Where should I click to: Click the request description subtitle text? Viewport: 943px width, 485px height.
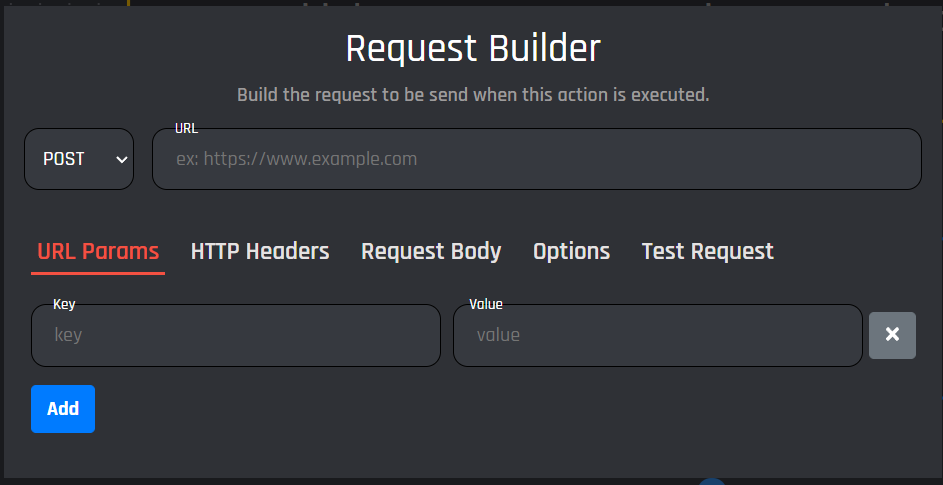point(473,96)
